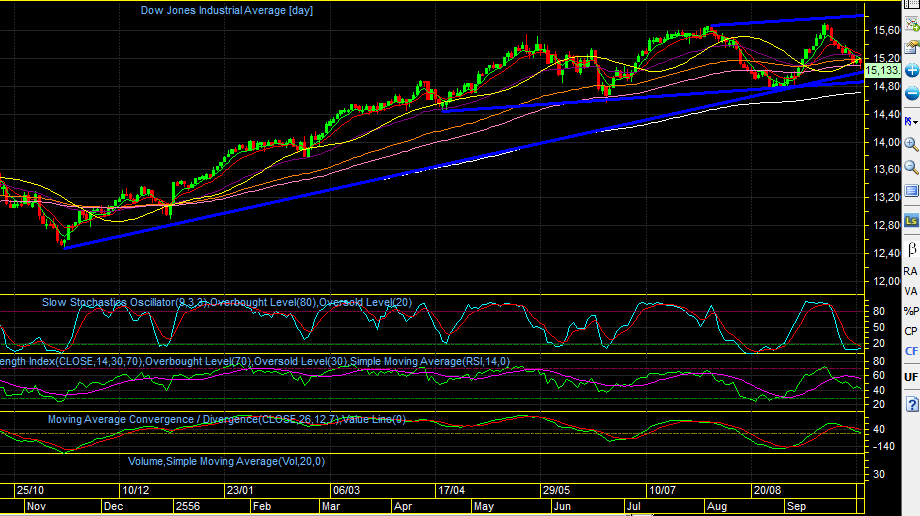
Task: Click the UF sidebar button
Action: pos(911,377)
